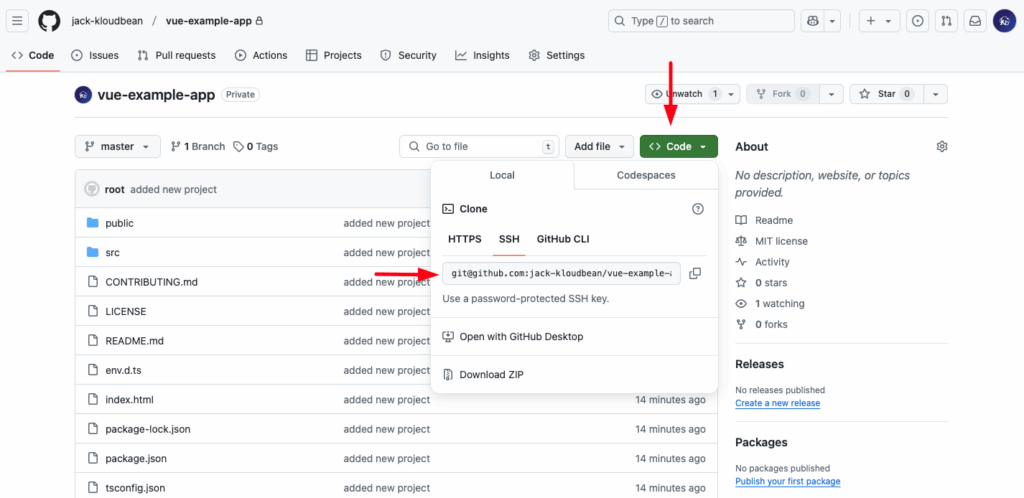Fork the repository
The height and width of the screenshot is (498, 1024).
click(x=783, y=94)
